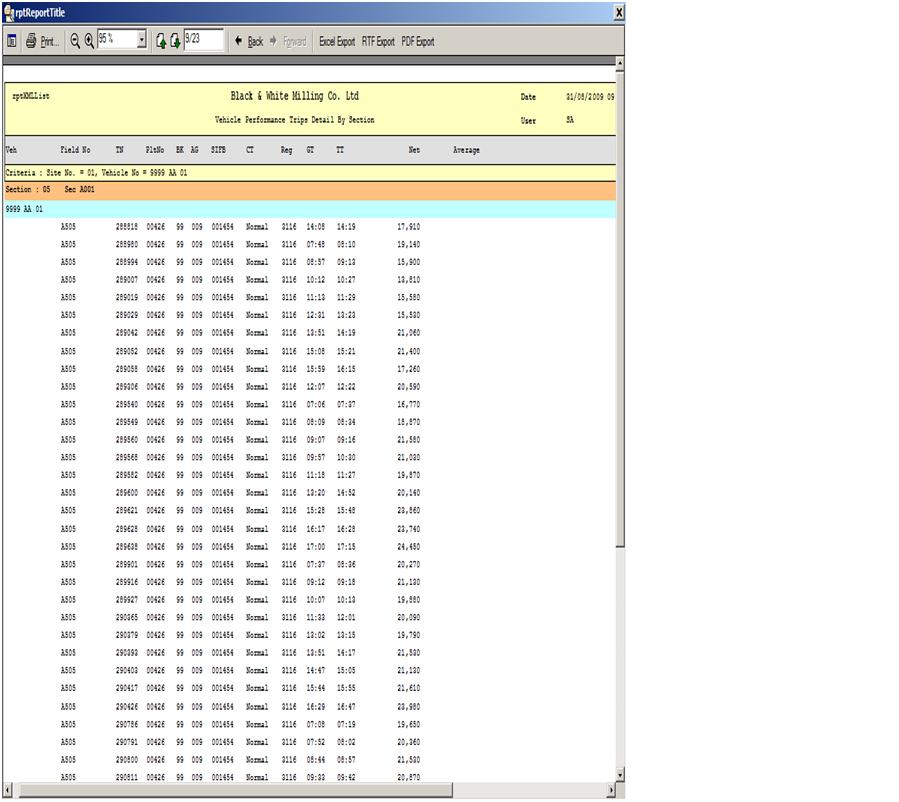The width and height of the screenshot is (899, 802).
Task: Click the Print button
Action: coord(42,41)
